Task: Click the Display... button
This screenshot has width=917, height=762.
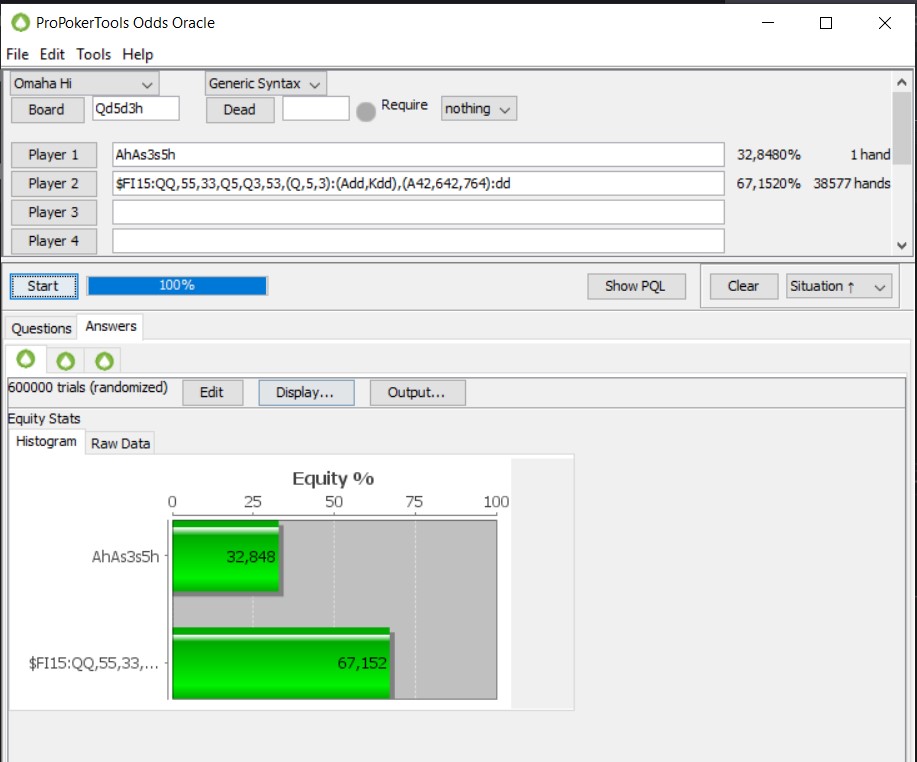Action: pos(306,392)
